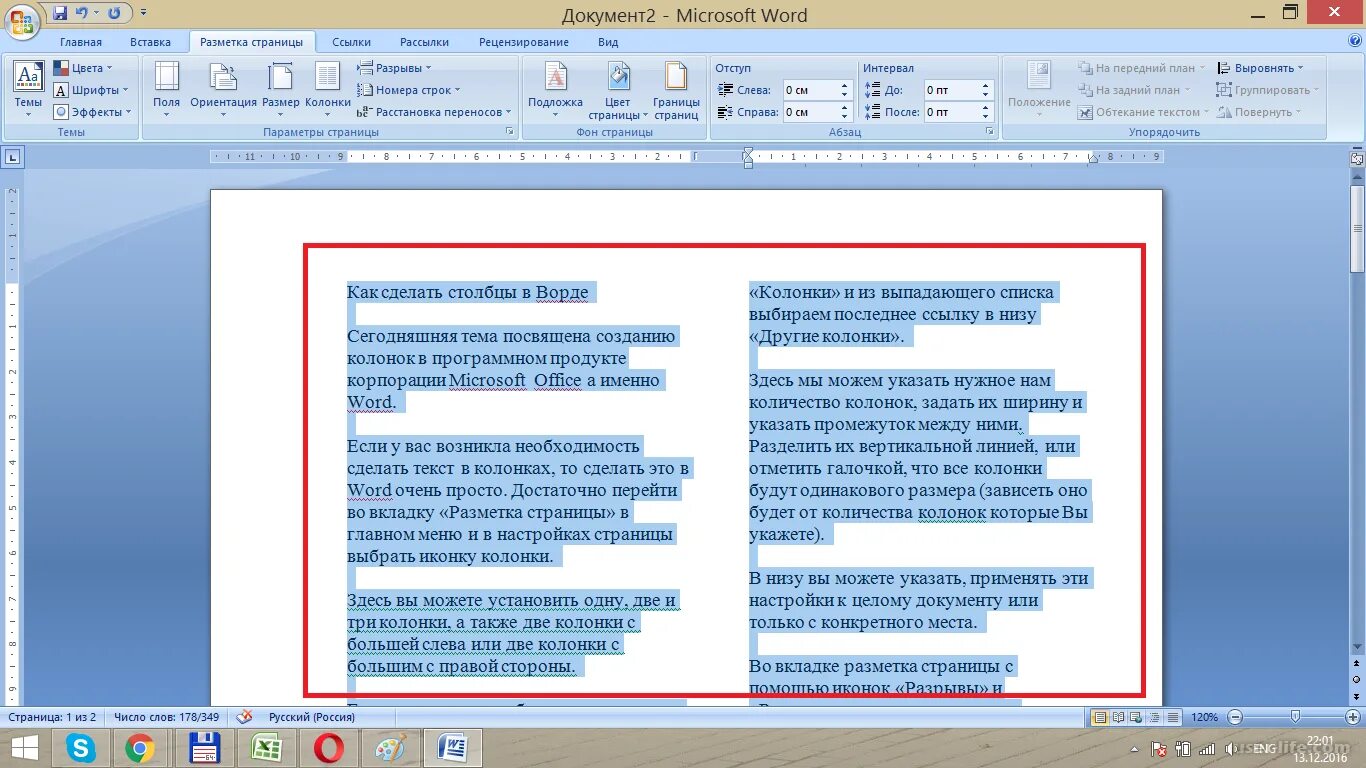Open the ENG keyboard language indicator

tap(1265, 748)
